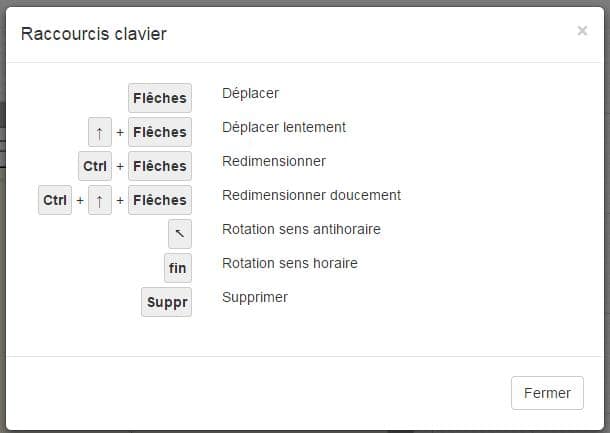Click the Fermer button
Image resolution: width=610 pixels, height=433 pixels.
547,393
